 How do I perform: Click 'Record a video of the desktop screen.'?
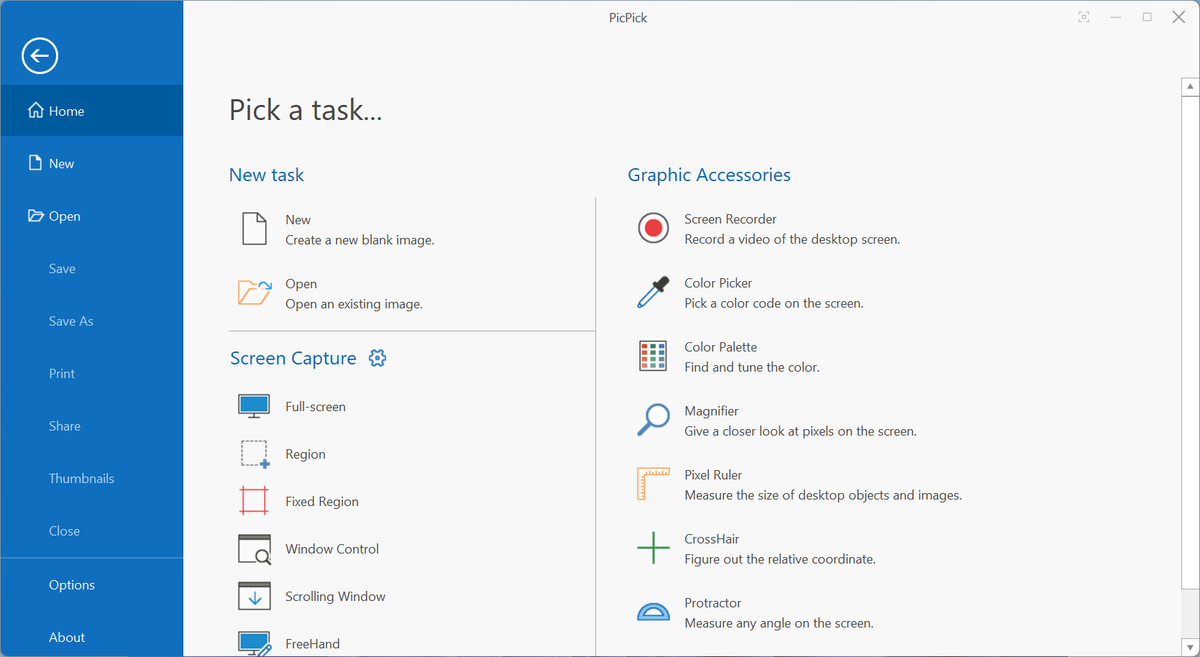[792, 239]
